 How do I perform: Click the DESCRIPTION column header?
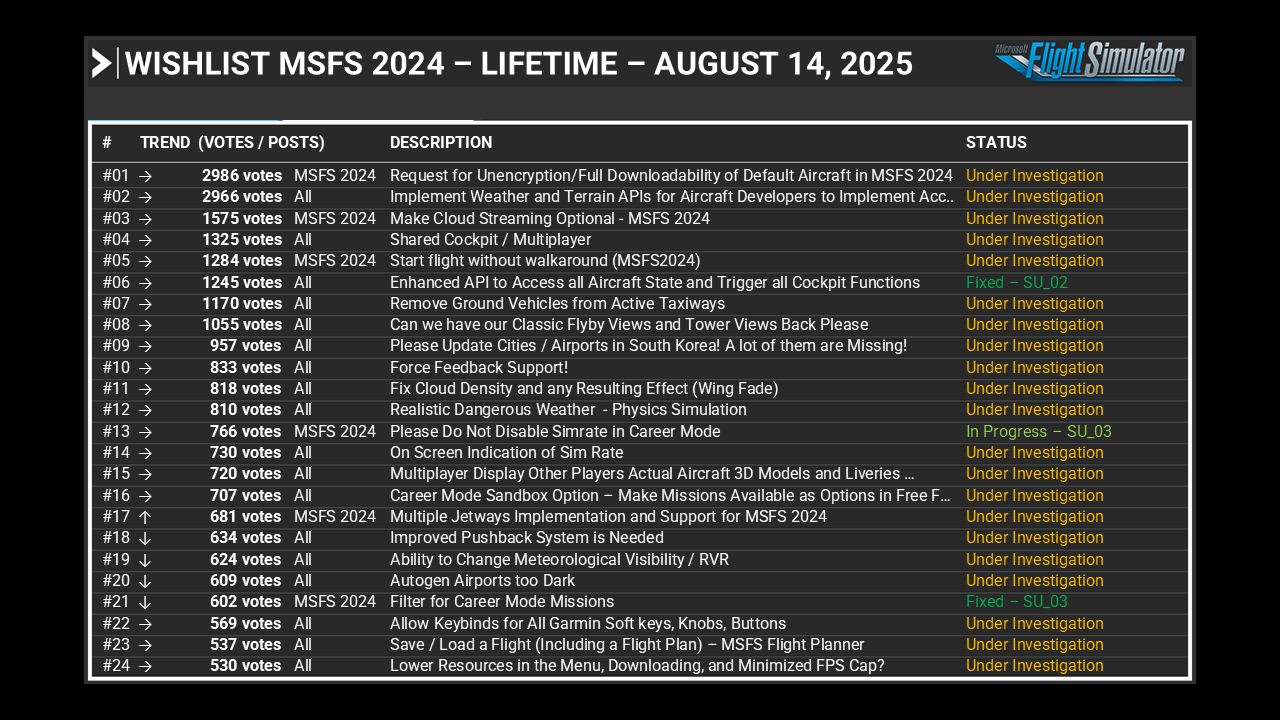441,143
